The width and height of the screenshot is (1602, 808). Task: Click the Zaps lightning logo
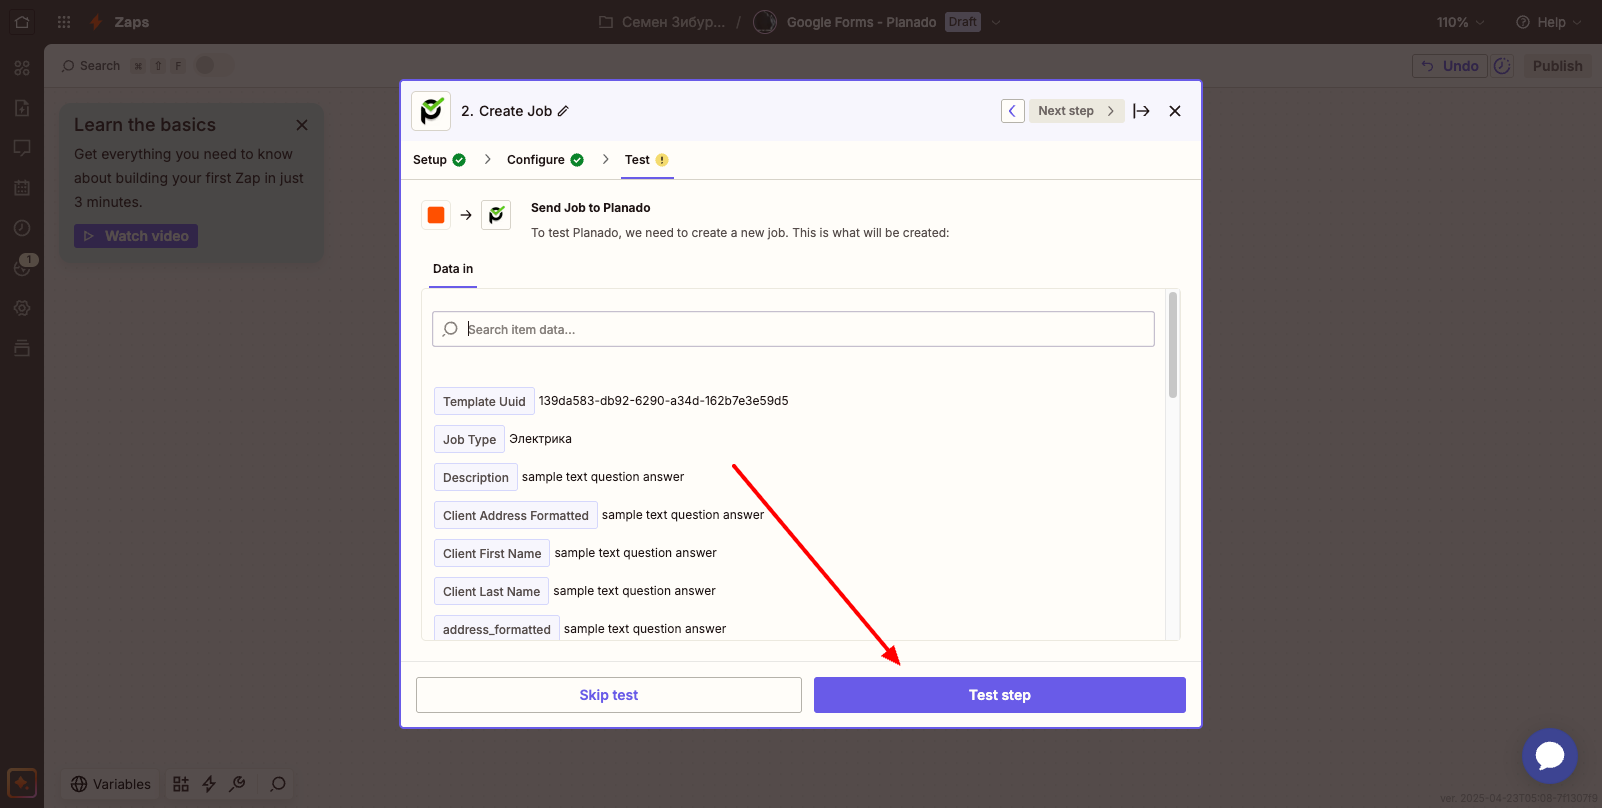tap(96, 22)
